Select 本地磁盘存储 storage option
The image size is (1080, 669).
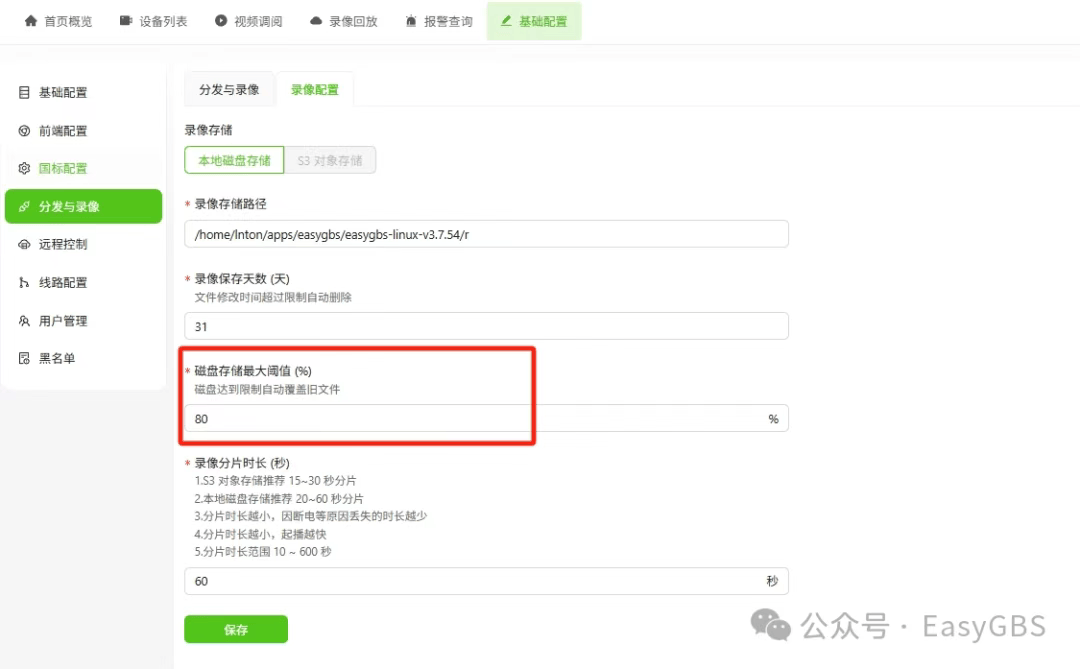click(234, 160)
